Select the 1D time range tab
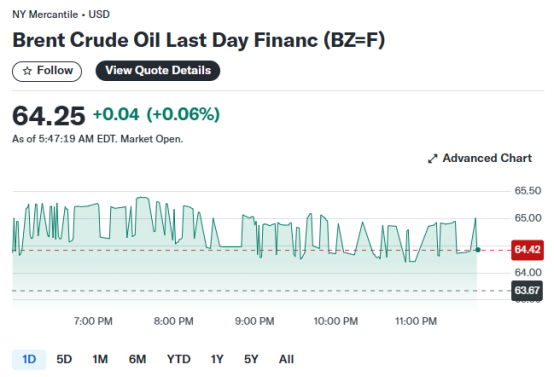 pyautogui.click(x=29, y=359)
